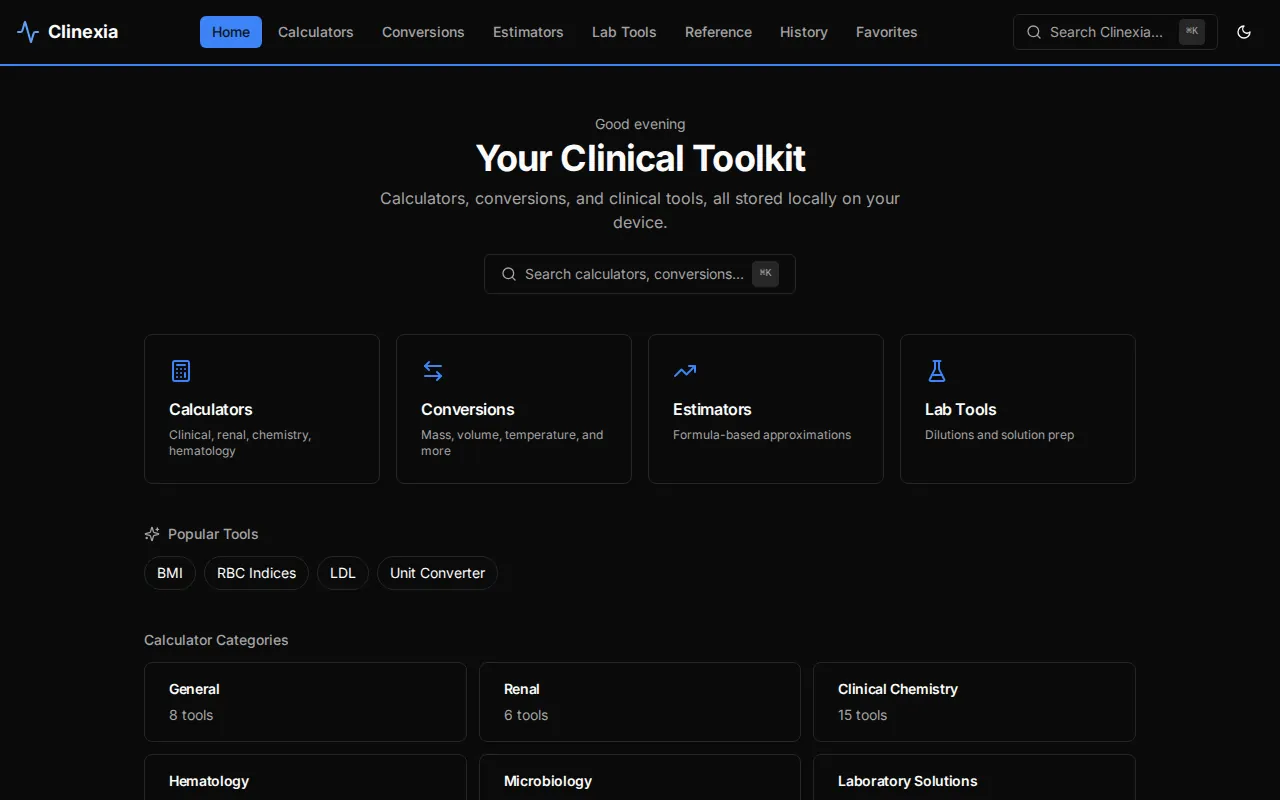This screenshot has height=800, width=1280.
Task: Focus the Search Clinexia header field
Action: point(1115,32)
